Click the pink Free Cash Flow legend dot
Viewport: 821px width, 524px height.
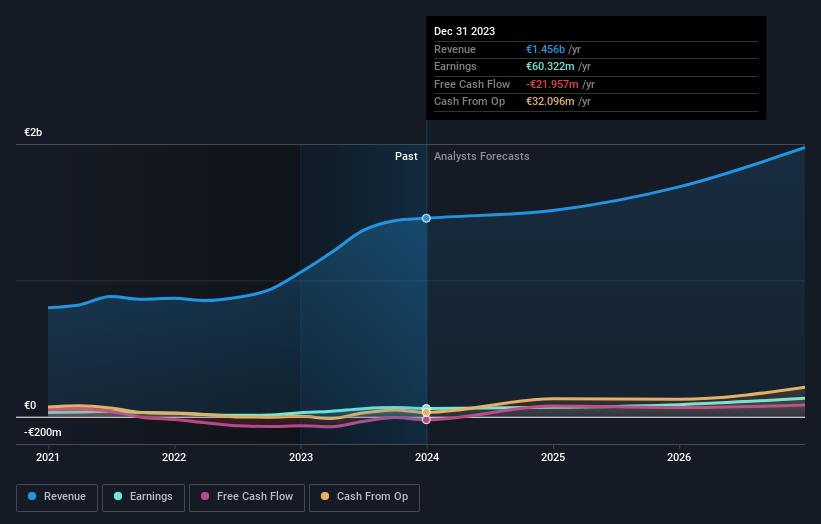[205, 496]
